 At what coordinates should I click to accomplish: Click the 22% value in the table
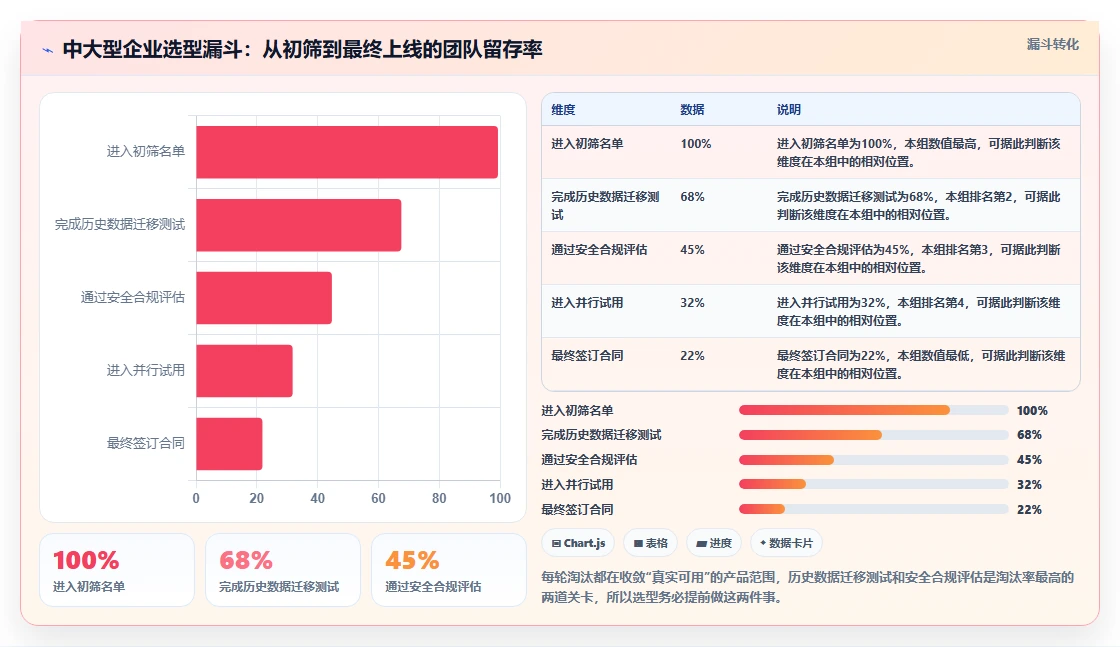[692, 356]
